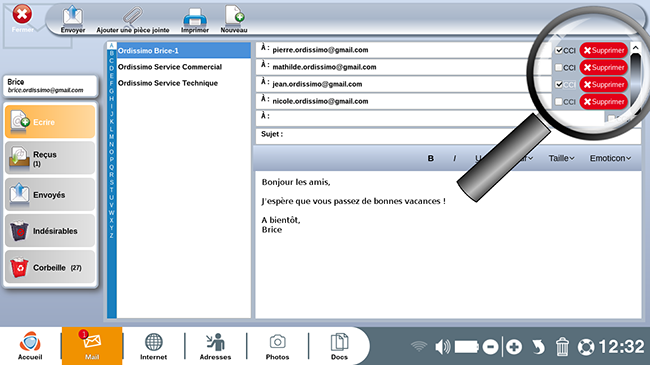Open the Indésirables spam folder
The height and width of the screenshot is (365, 650).
point(50,231)
